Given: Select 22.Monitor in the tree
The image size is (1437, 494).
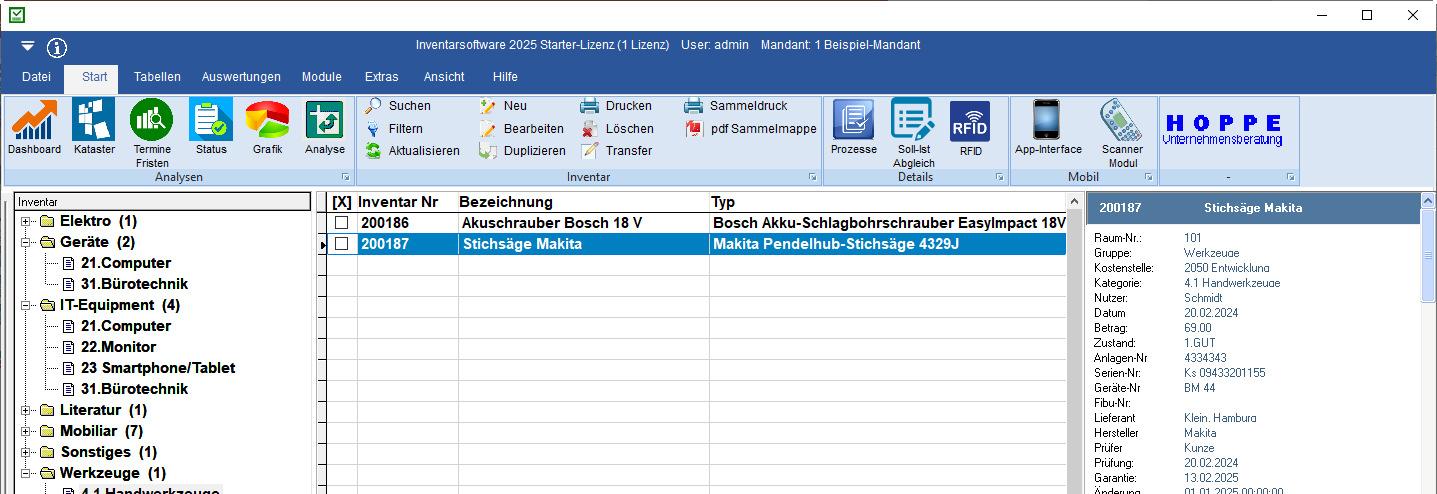Looking at the screenshot, I should click(118, 347).
